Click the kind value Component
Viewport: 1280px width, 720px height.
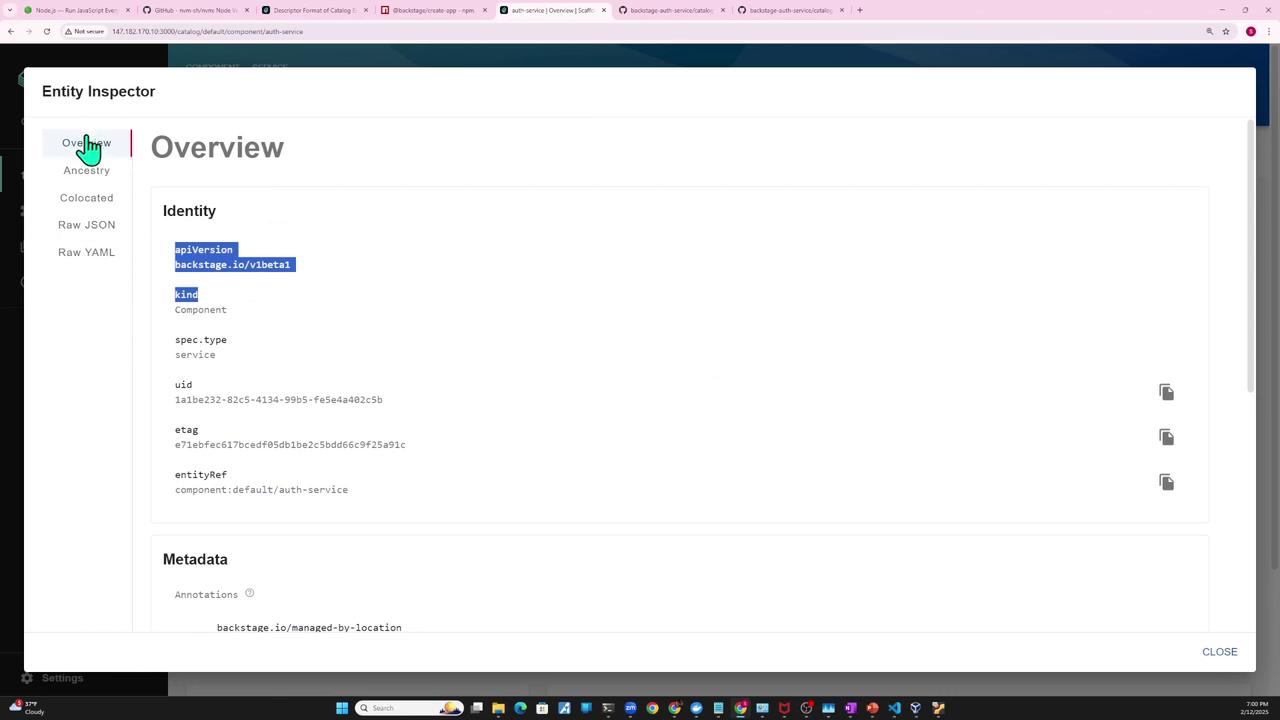(200, 310)
